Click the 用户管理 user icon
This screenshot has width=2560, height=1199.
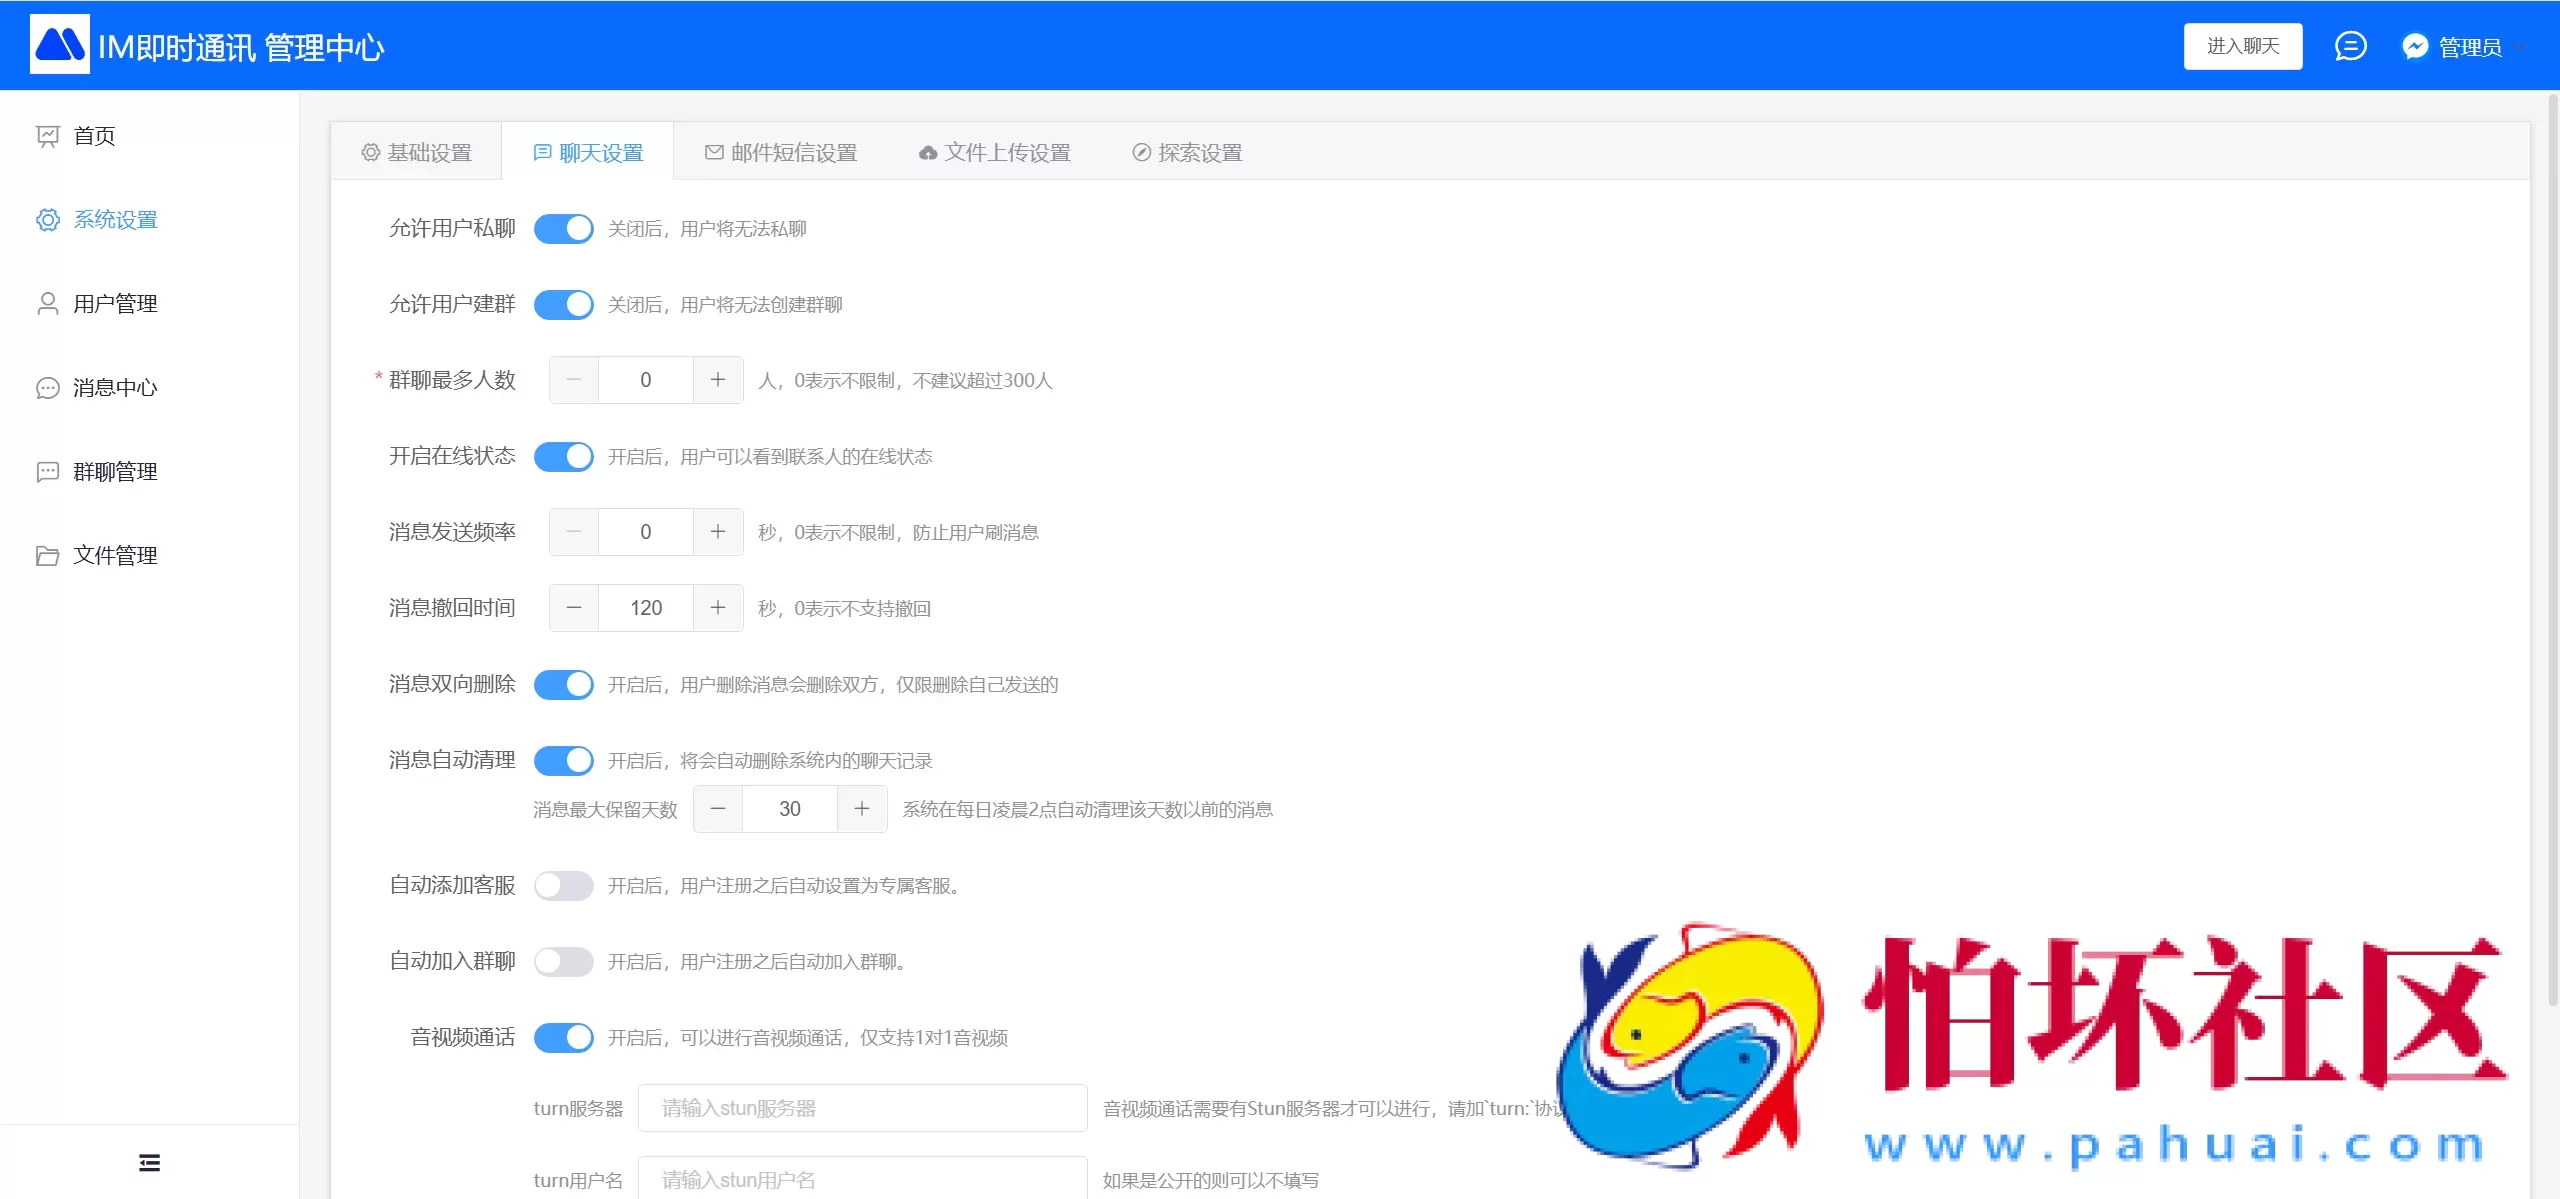(48, 303)
